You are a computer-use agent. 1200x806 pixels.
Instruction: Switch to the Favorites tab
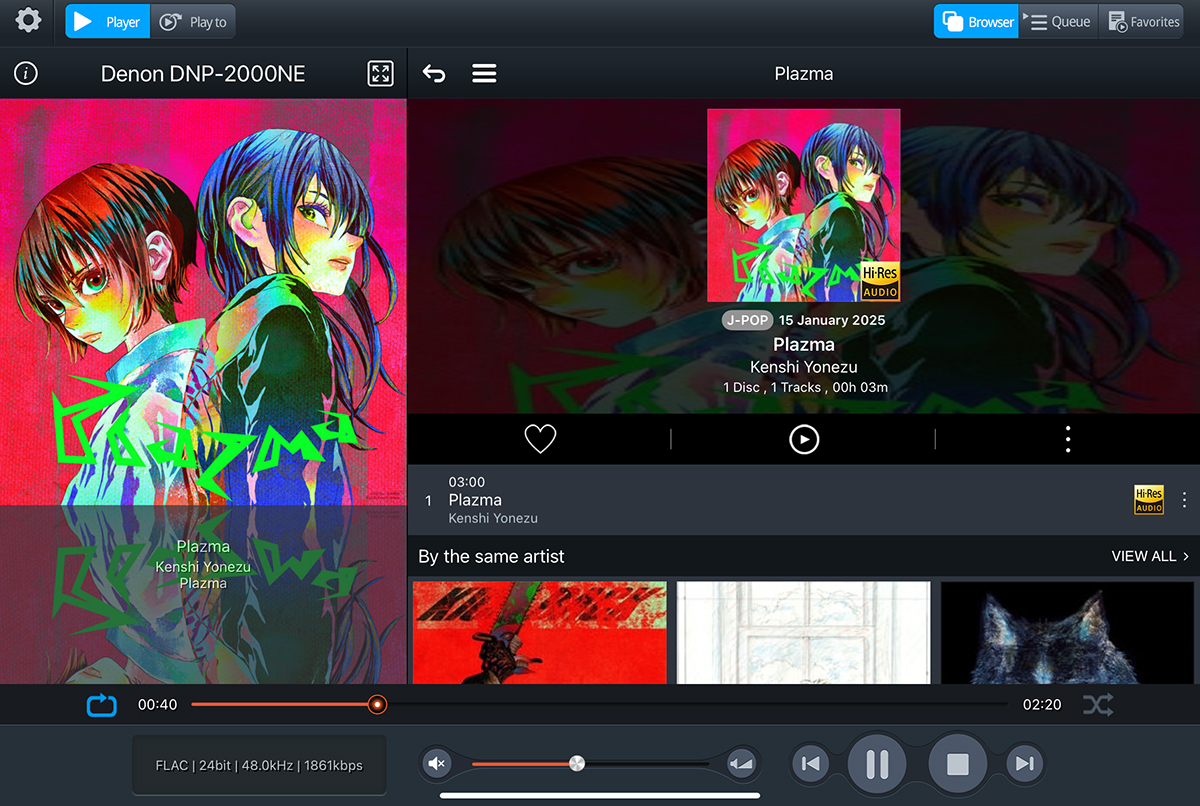tap(1141, 21)
